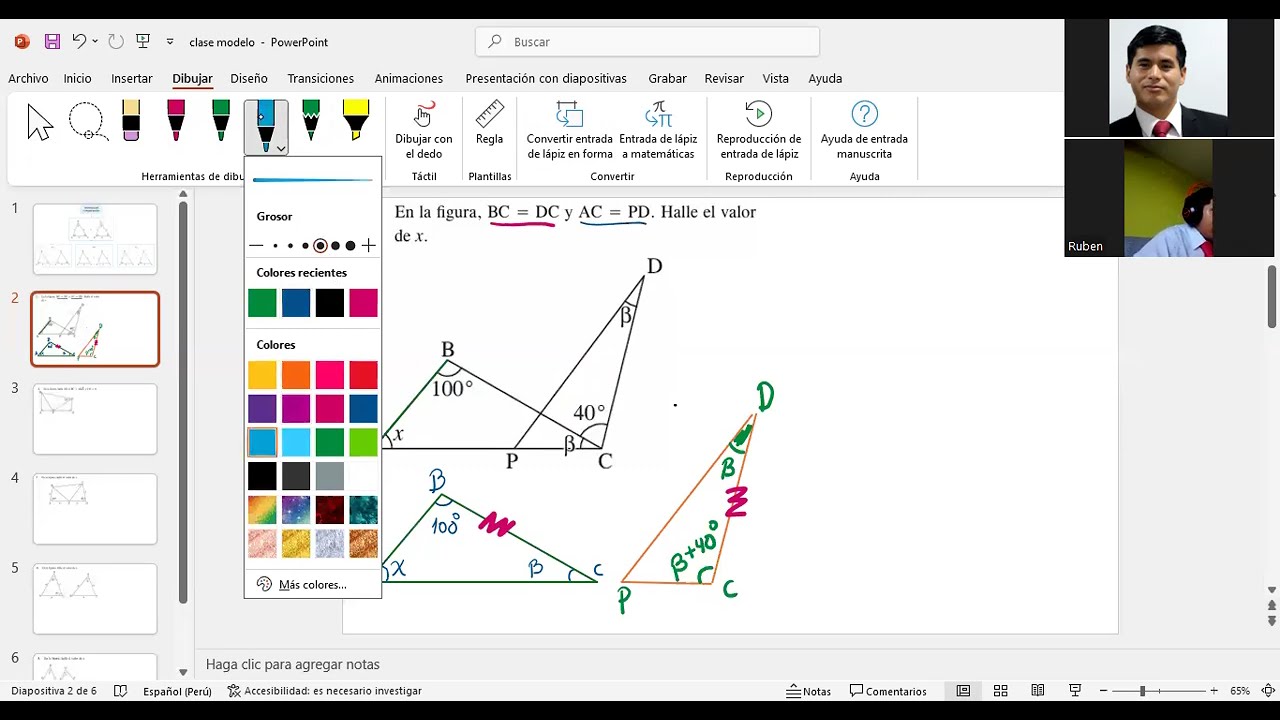The image size is (1280, 720).
Task: Select the Eraser tool
Action: click(131, 120)
